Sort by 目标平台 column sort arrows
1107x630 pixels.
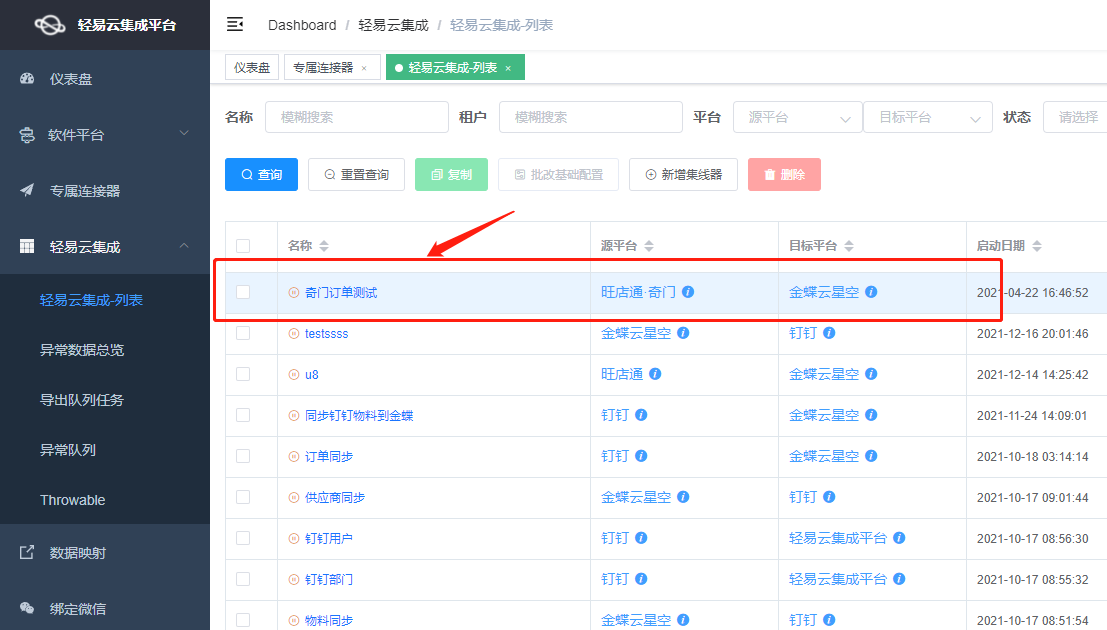pyautogui.click(x=849, y=246)
